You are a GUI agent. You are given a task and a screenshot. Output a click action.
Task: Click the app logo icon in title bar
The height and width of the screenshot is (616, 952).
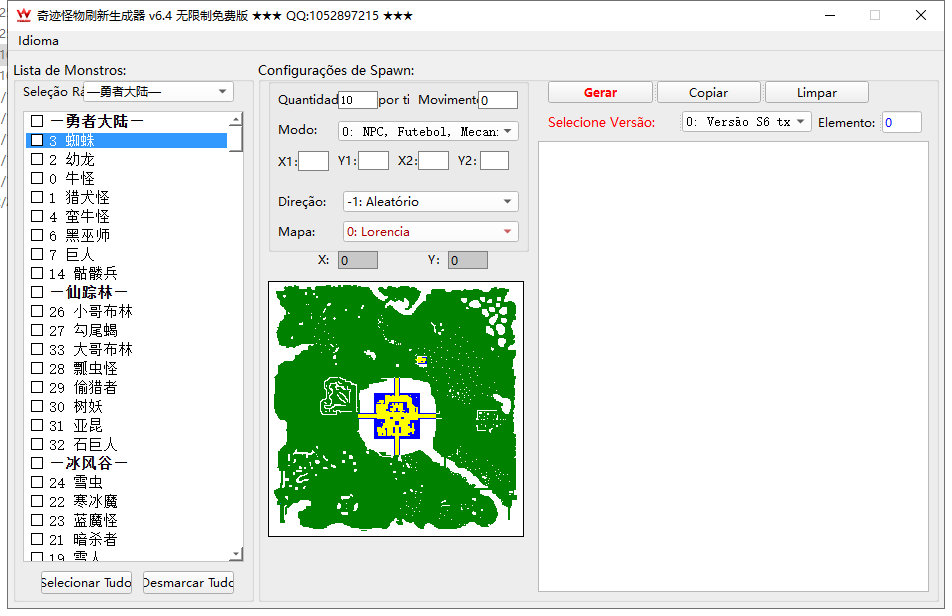pyautogui.click(x=24, y=15)
